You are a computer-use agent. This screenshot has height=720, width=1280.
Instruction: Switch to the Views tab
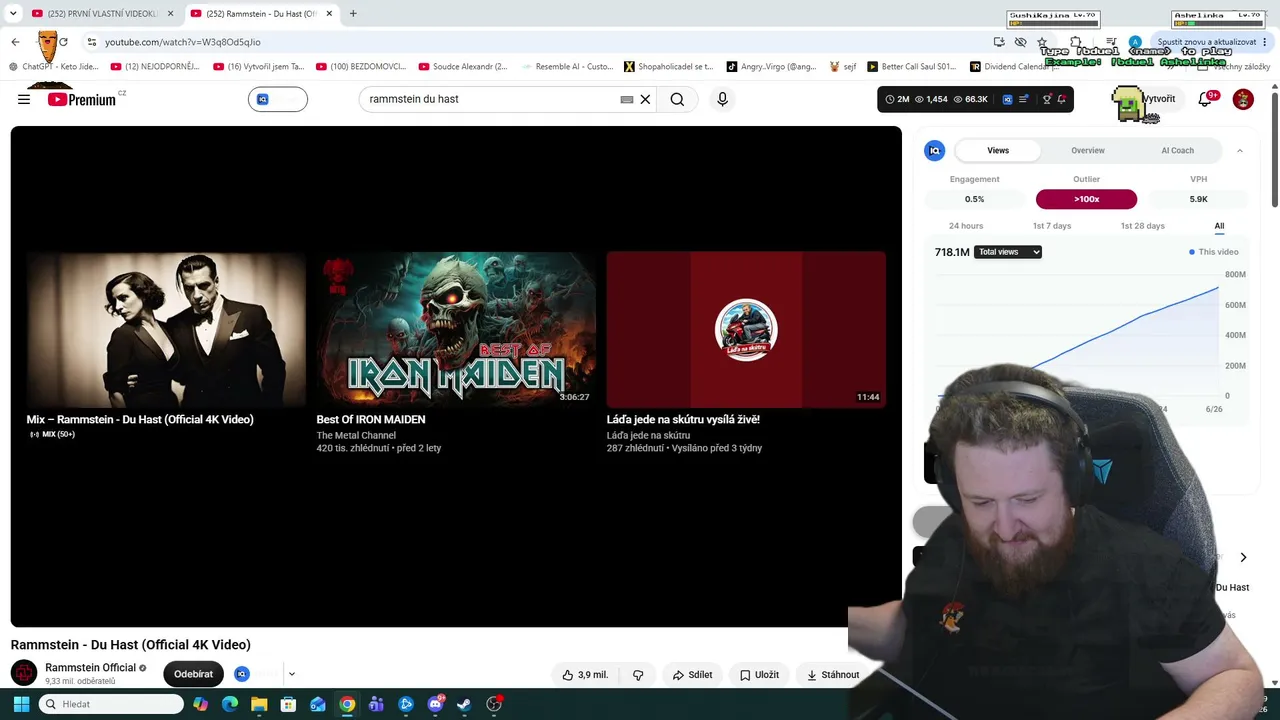click(x=998, y=150)
